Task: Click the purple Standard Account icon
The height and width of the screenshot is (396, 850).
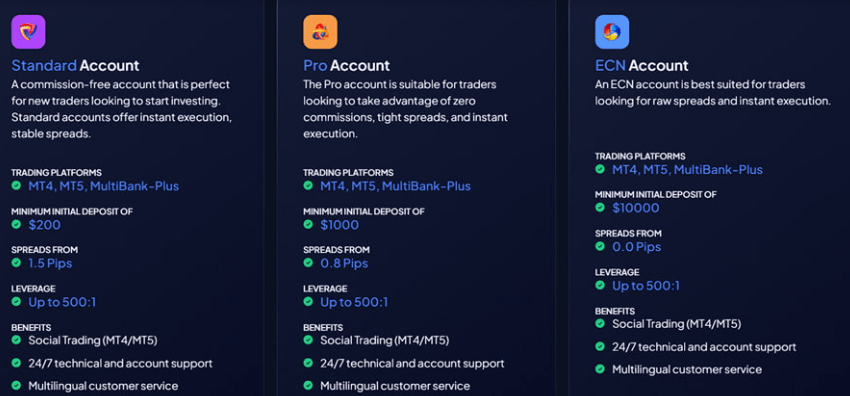Action: tap(28, 32)
